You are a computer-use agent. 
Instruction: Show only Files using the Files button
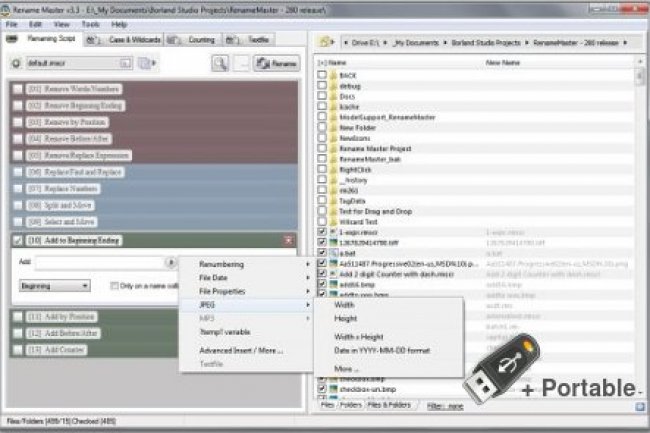[327, 405]
